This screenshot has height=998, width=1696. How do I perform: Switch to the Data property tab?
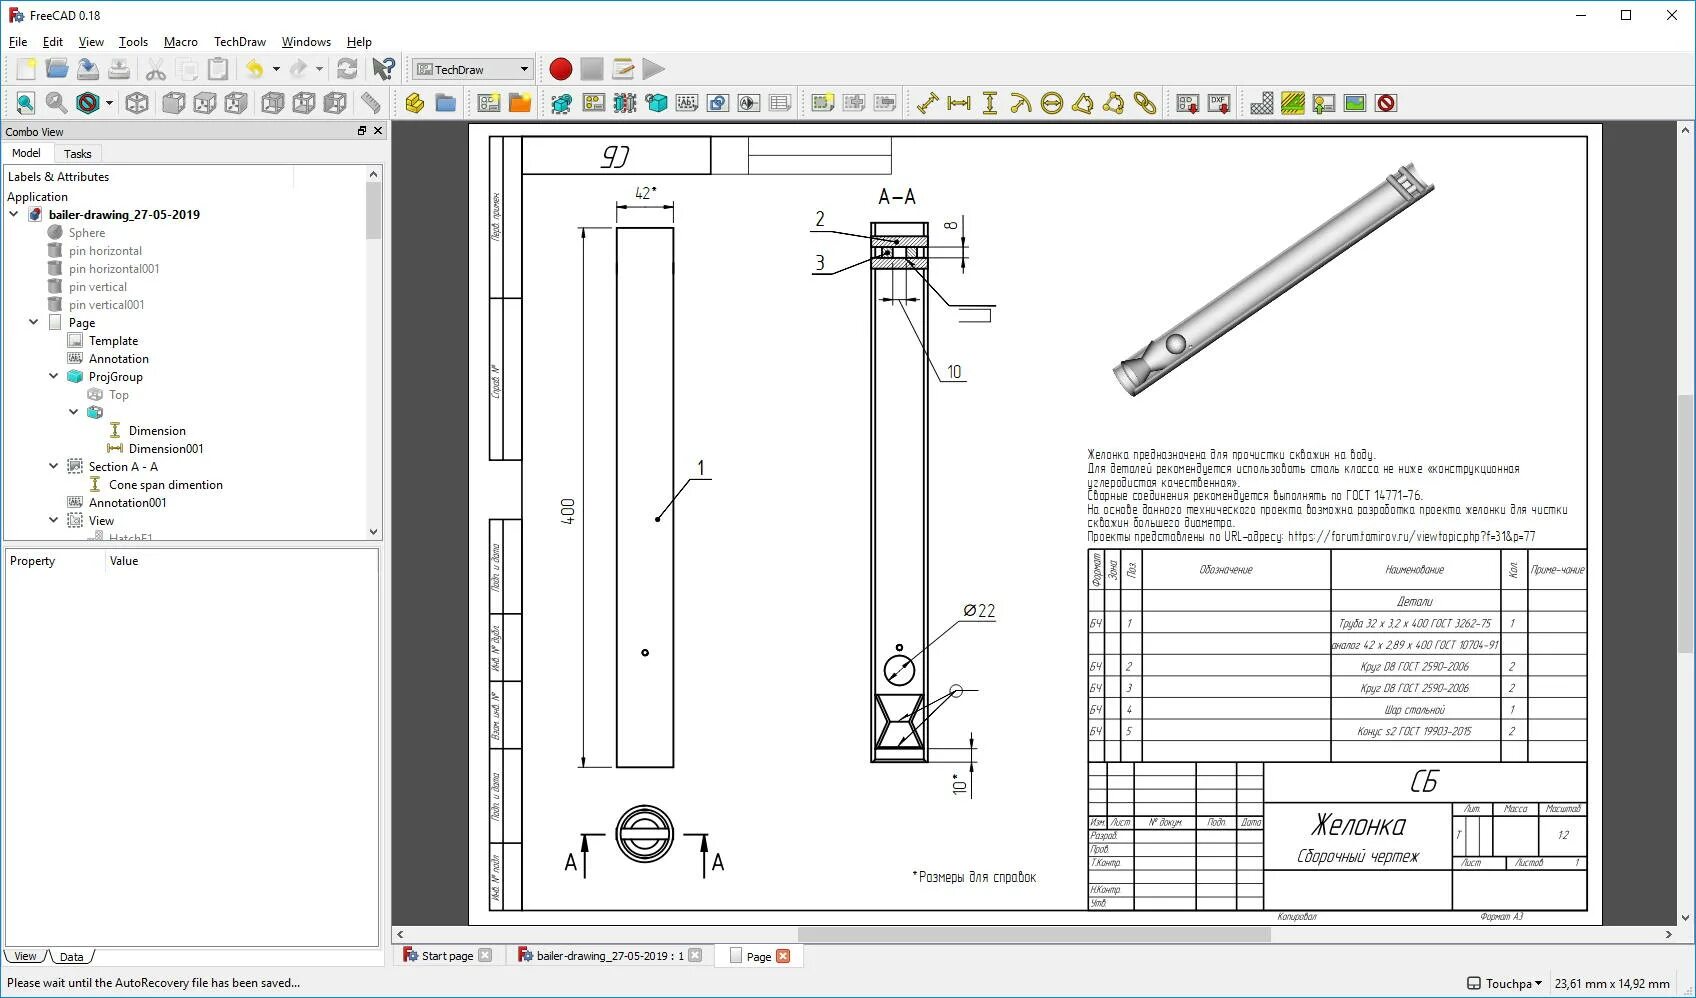coord(72,957)
